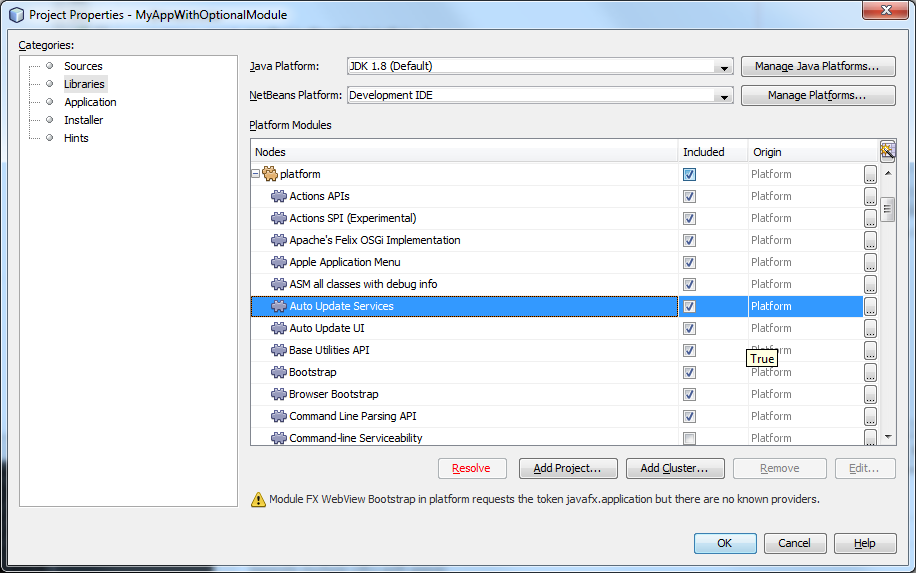
Task: Click the Project Properties title bar icon
Action: (x=16, y=15)
